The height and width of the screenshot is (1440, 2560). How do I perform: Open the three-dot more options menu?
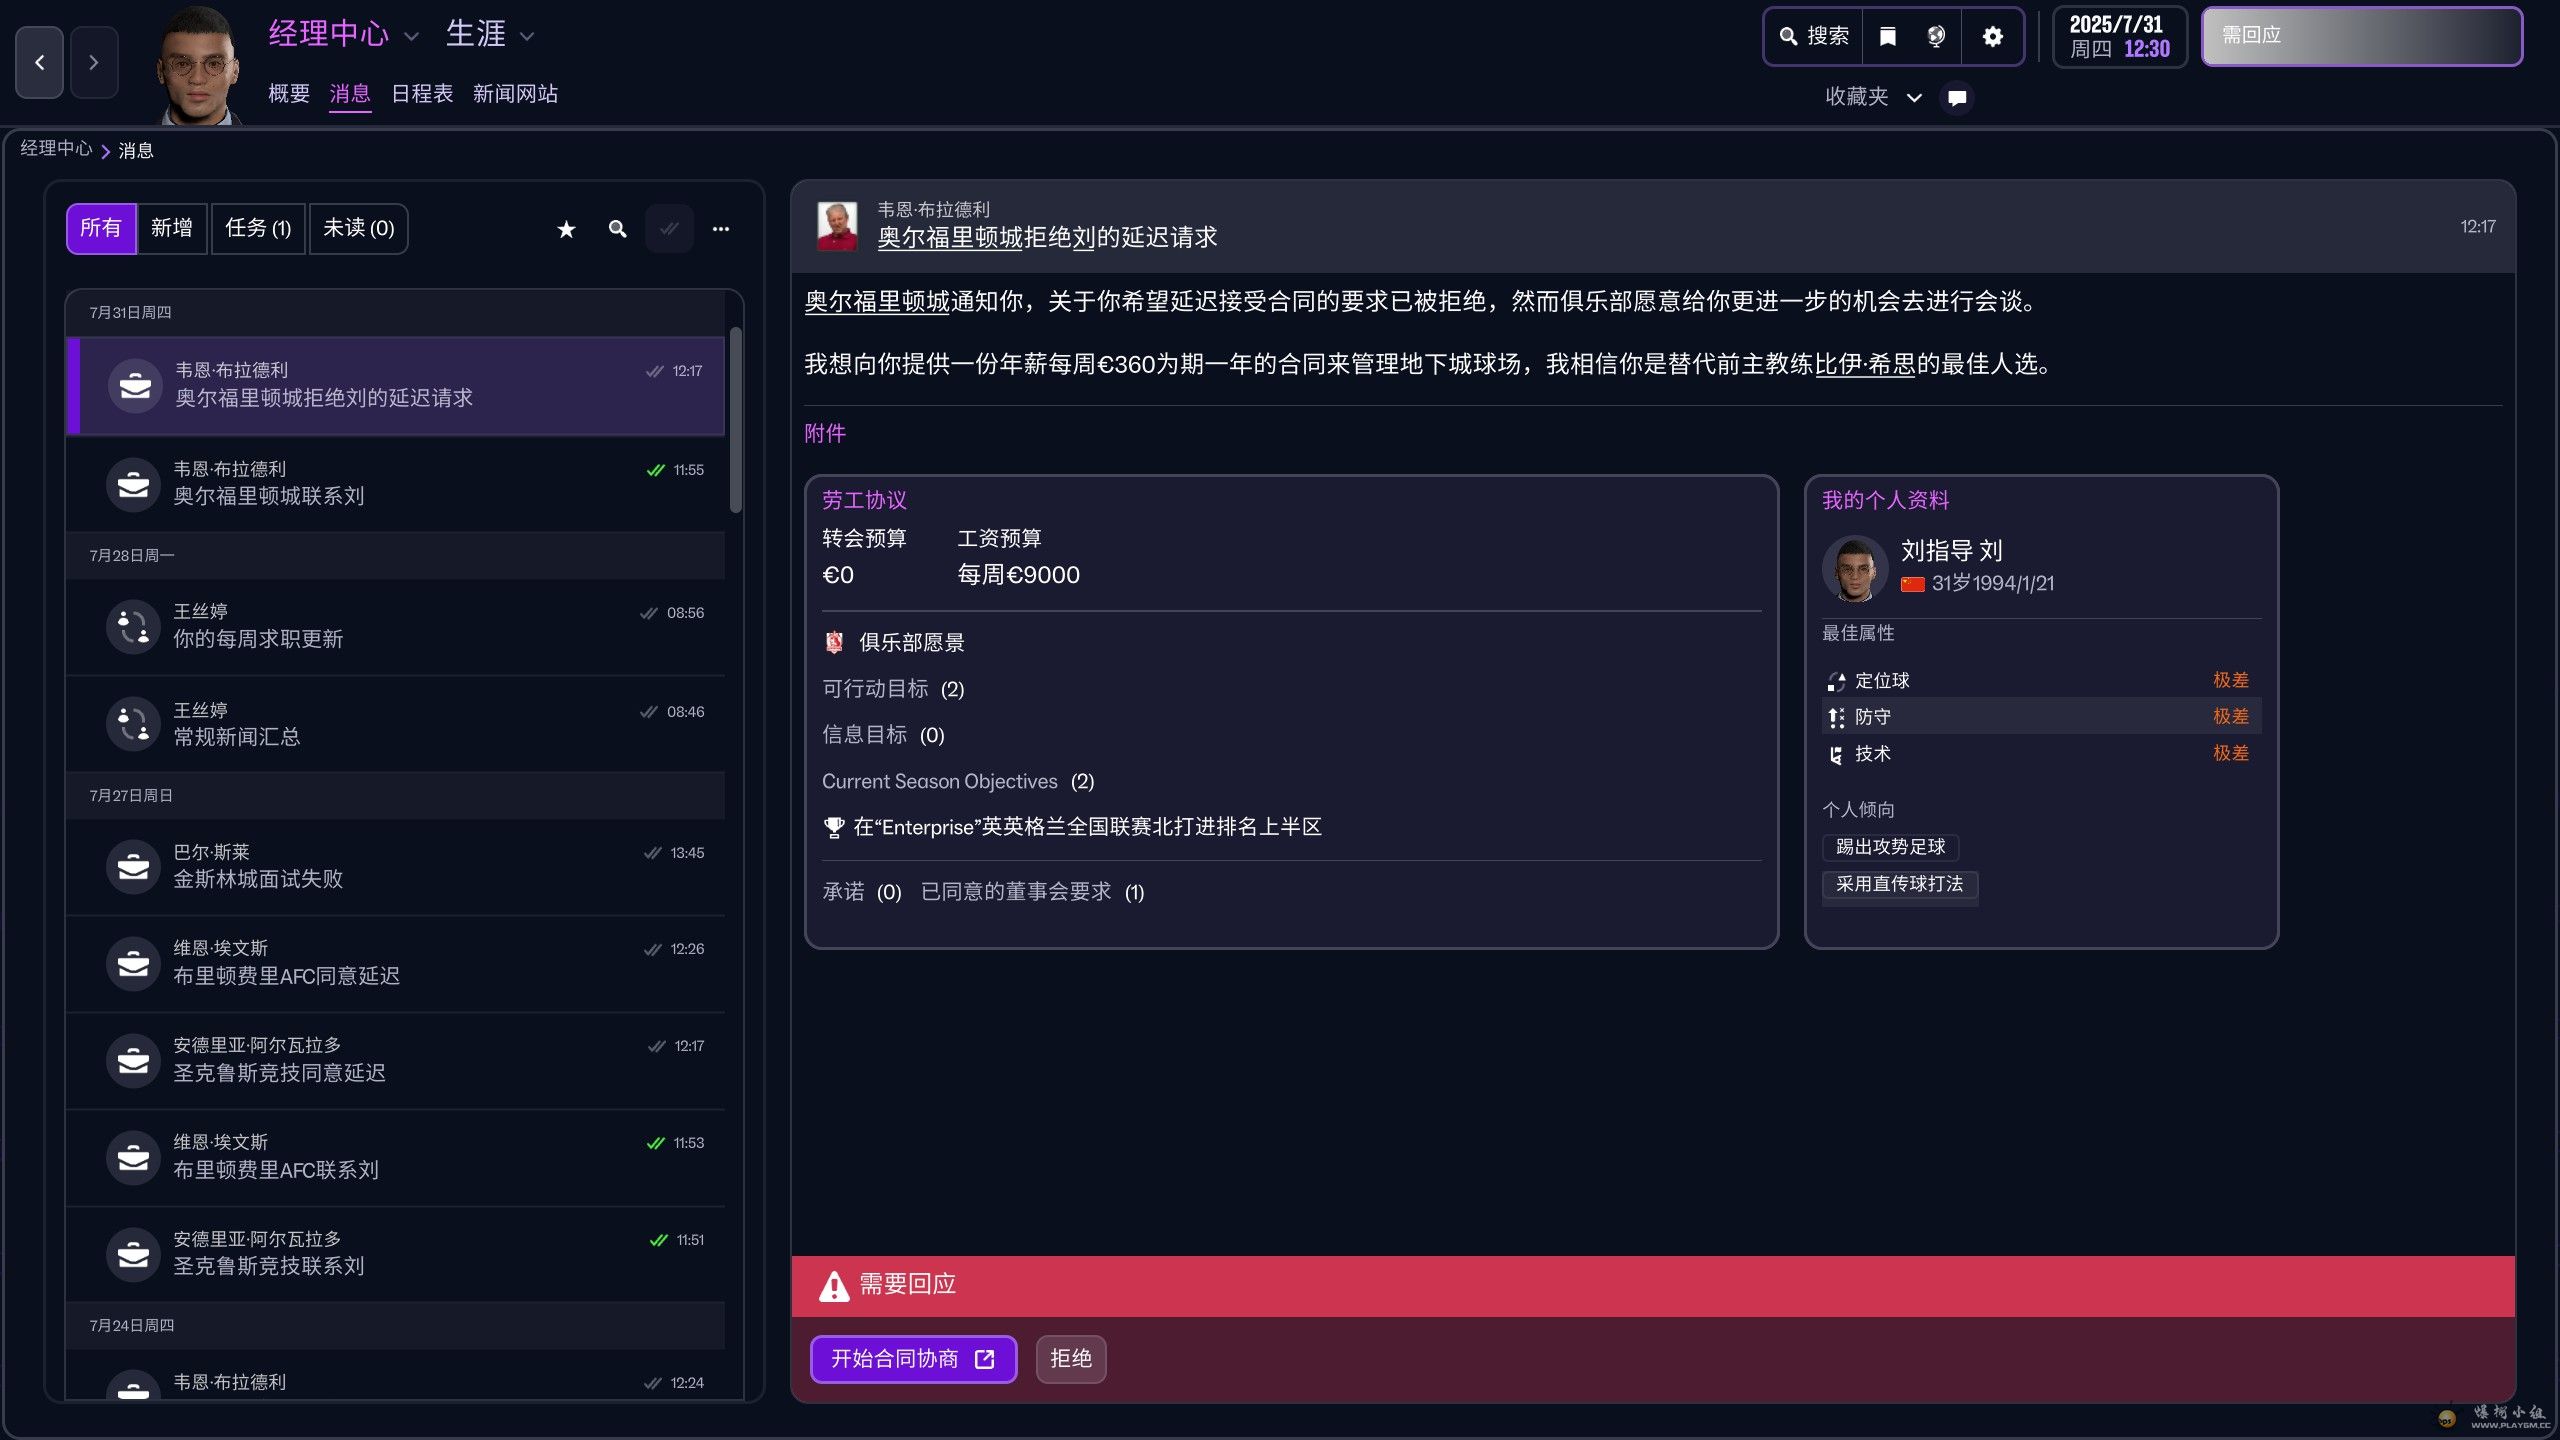[x=720, y=230]
